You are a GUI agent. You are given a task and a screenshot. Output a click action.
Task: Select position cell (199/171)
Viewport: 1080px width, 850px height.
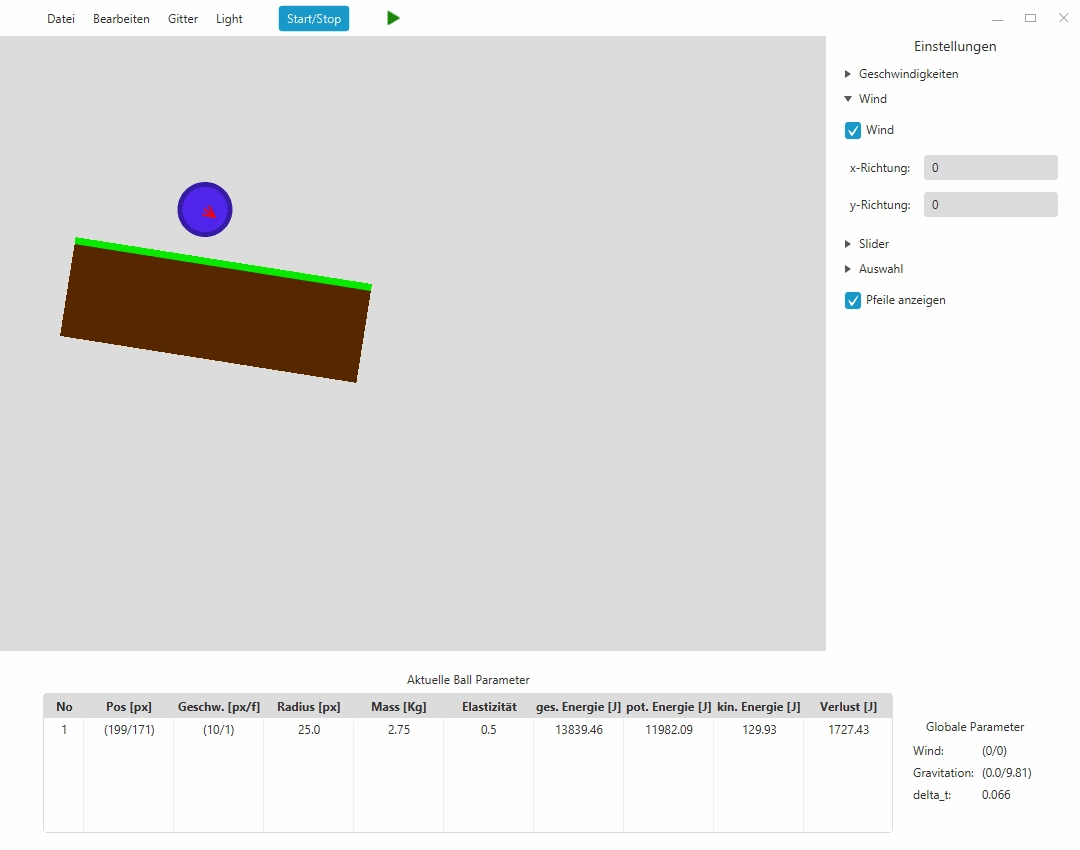click(x=129, y=729)
